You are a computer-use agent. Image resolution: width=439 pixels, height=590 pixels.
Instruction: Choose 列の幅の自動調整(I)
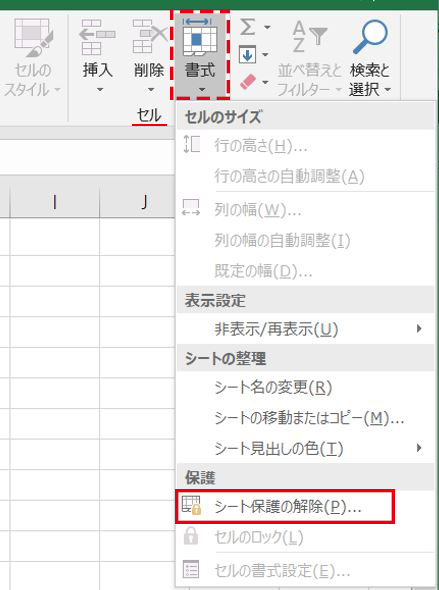305,240
